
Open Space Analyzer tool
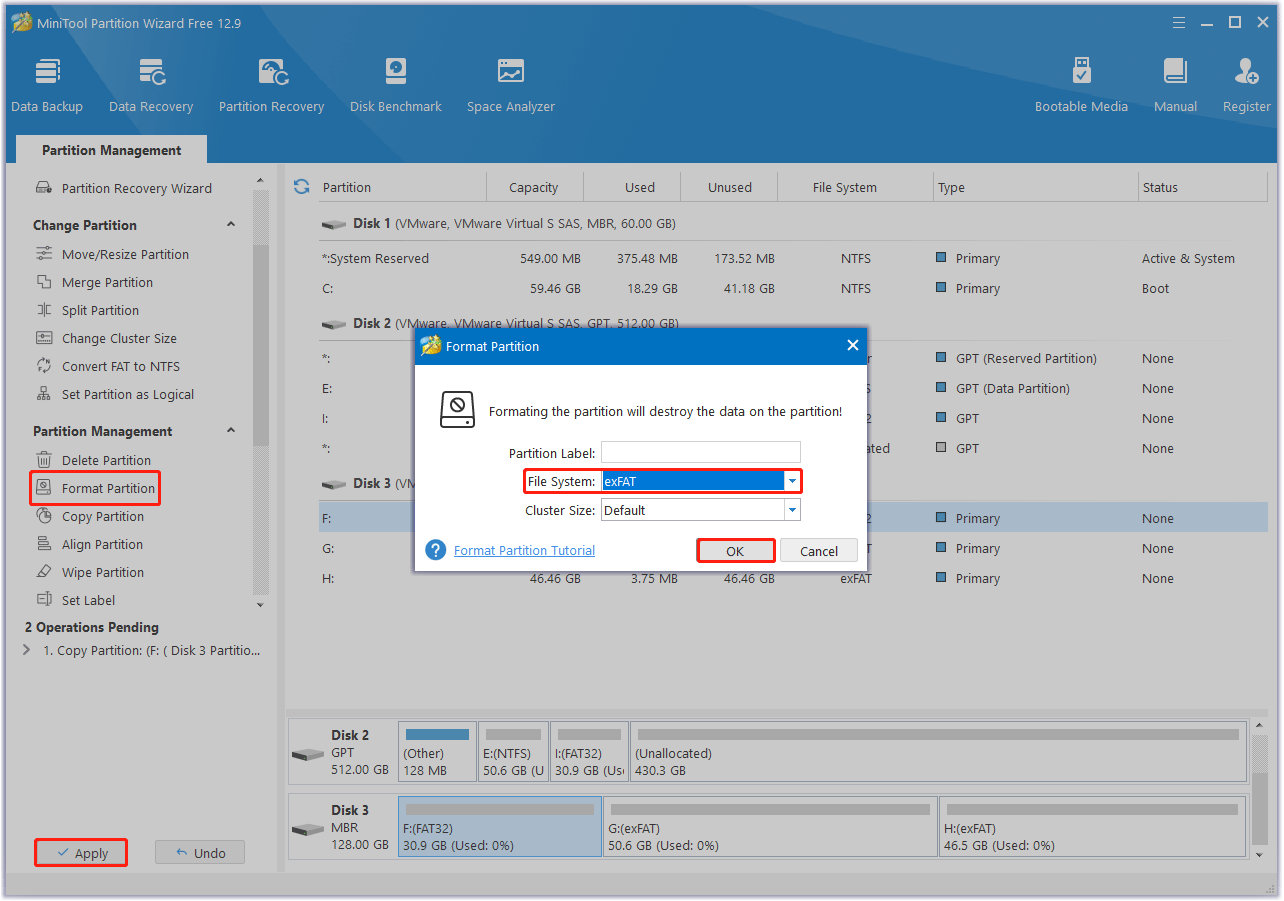pyautogui.click(x=511, y=86)
